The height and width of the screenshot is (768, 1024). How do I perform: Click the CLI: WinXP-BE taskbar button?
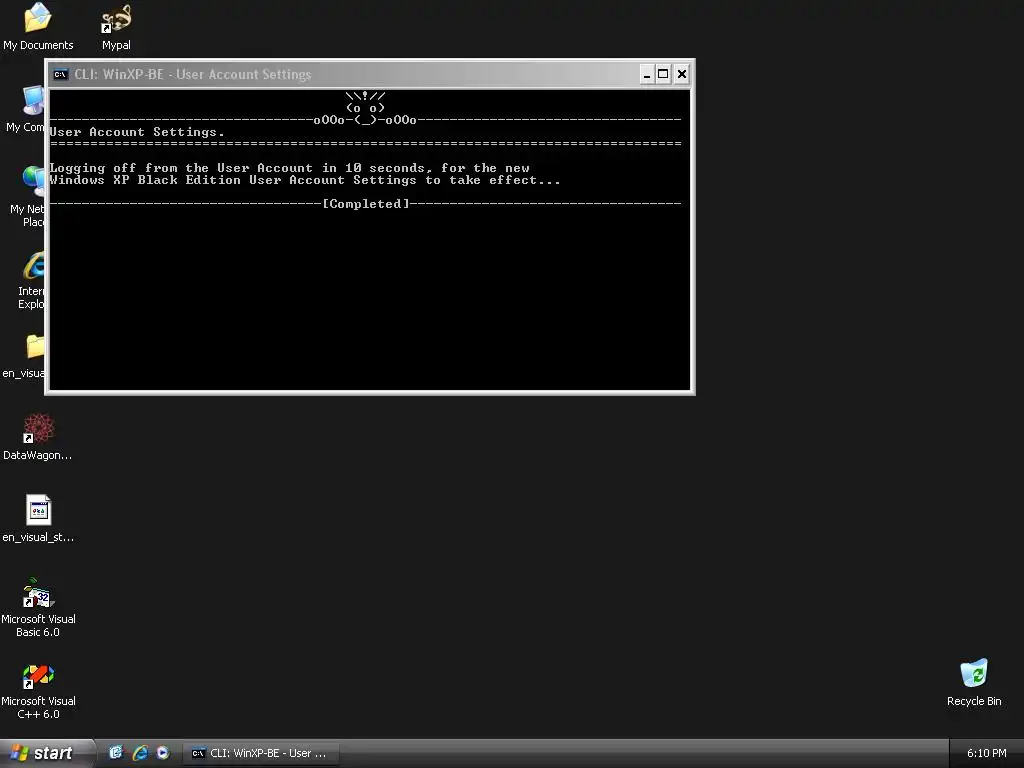coord(260,753)
